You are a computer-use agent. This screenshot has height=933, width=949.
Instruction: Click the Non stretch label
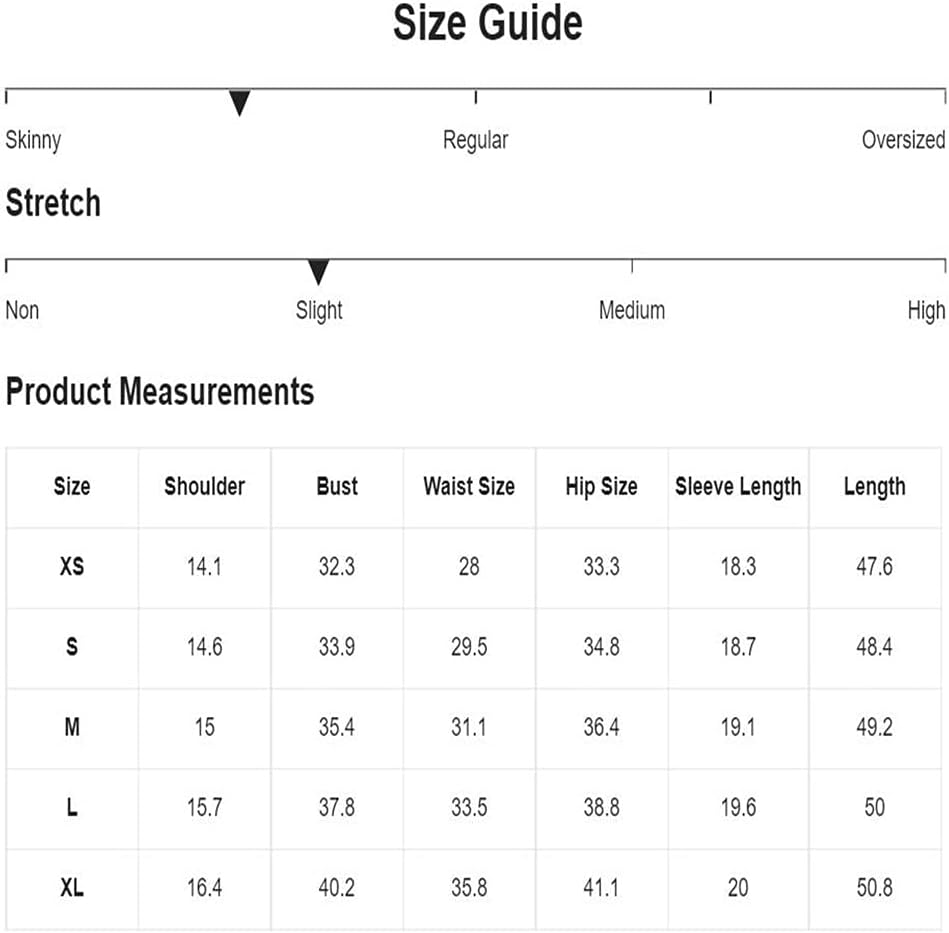coord(22,310)
